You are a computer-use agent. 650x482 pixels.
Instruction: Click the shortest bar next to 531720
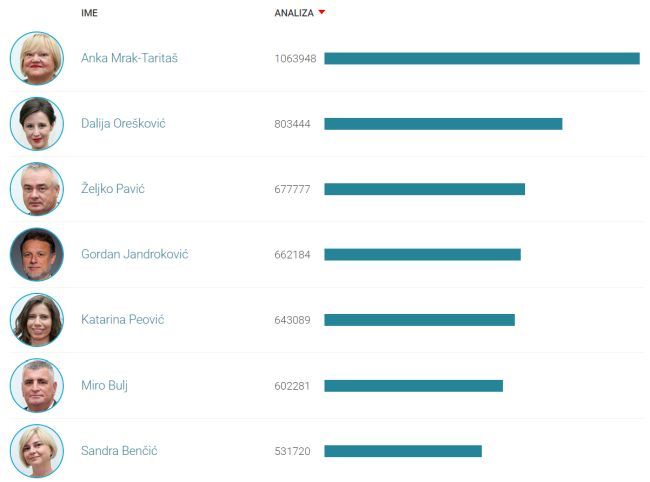click(402, 451)
